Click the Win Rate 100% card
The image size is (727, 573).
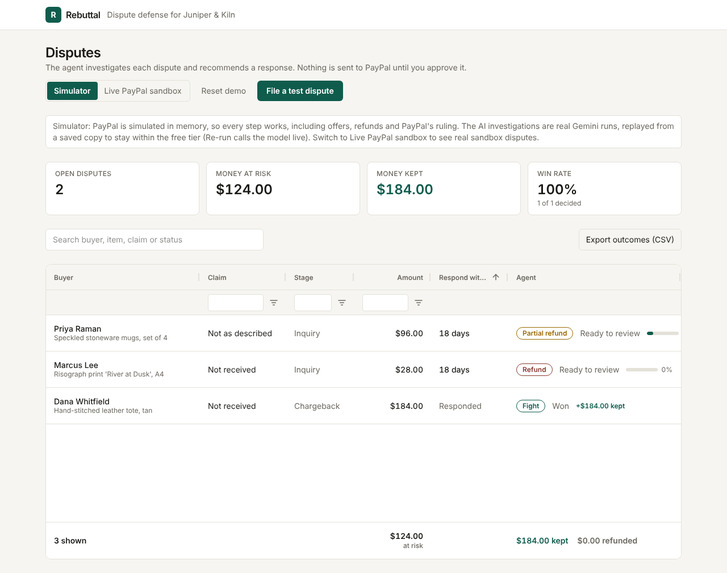click(x=605, y=188)
